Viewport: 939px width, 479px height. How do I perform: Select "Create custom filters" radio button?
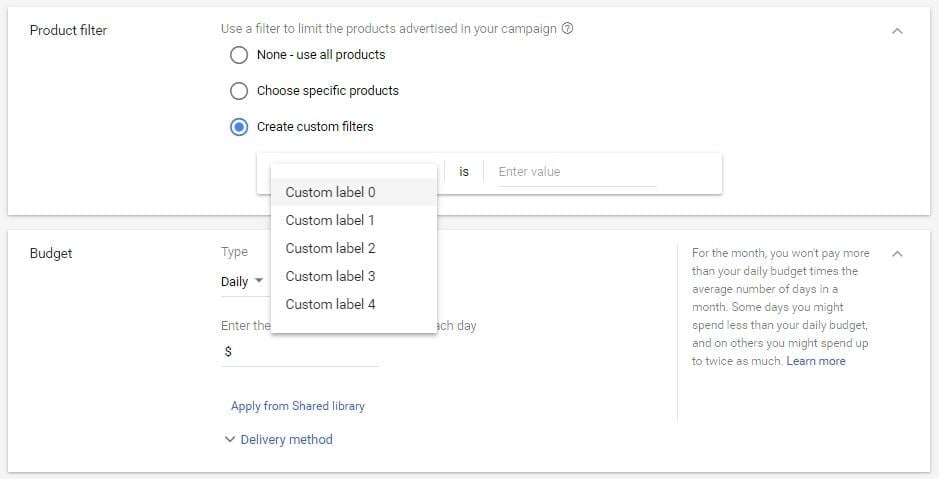click(x=239, y=127)
